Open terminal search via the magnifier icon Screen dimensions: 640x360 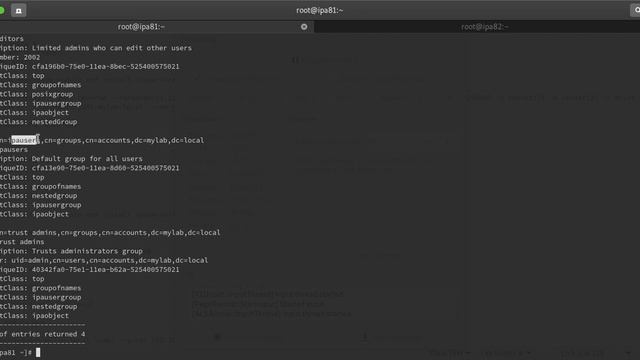coord(636,10)
